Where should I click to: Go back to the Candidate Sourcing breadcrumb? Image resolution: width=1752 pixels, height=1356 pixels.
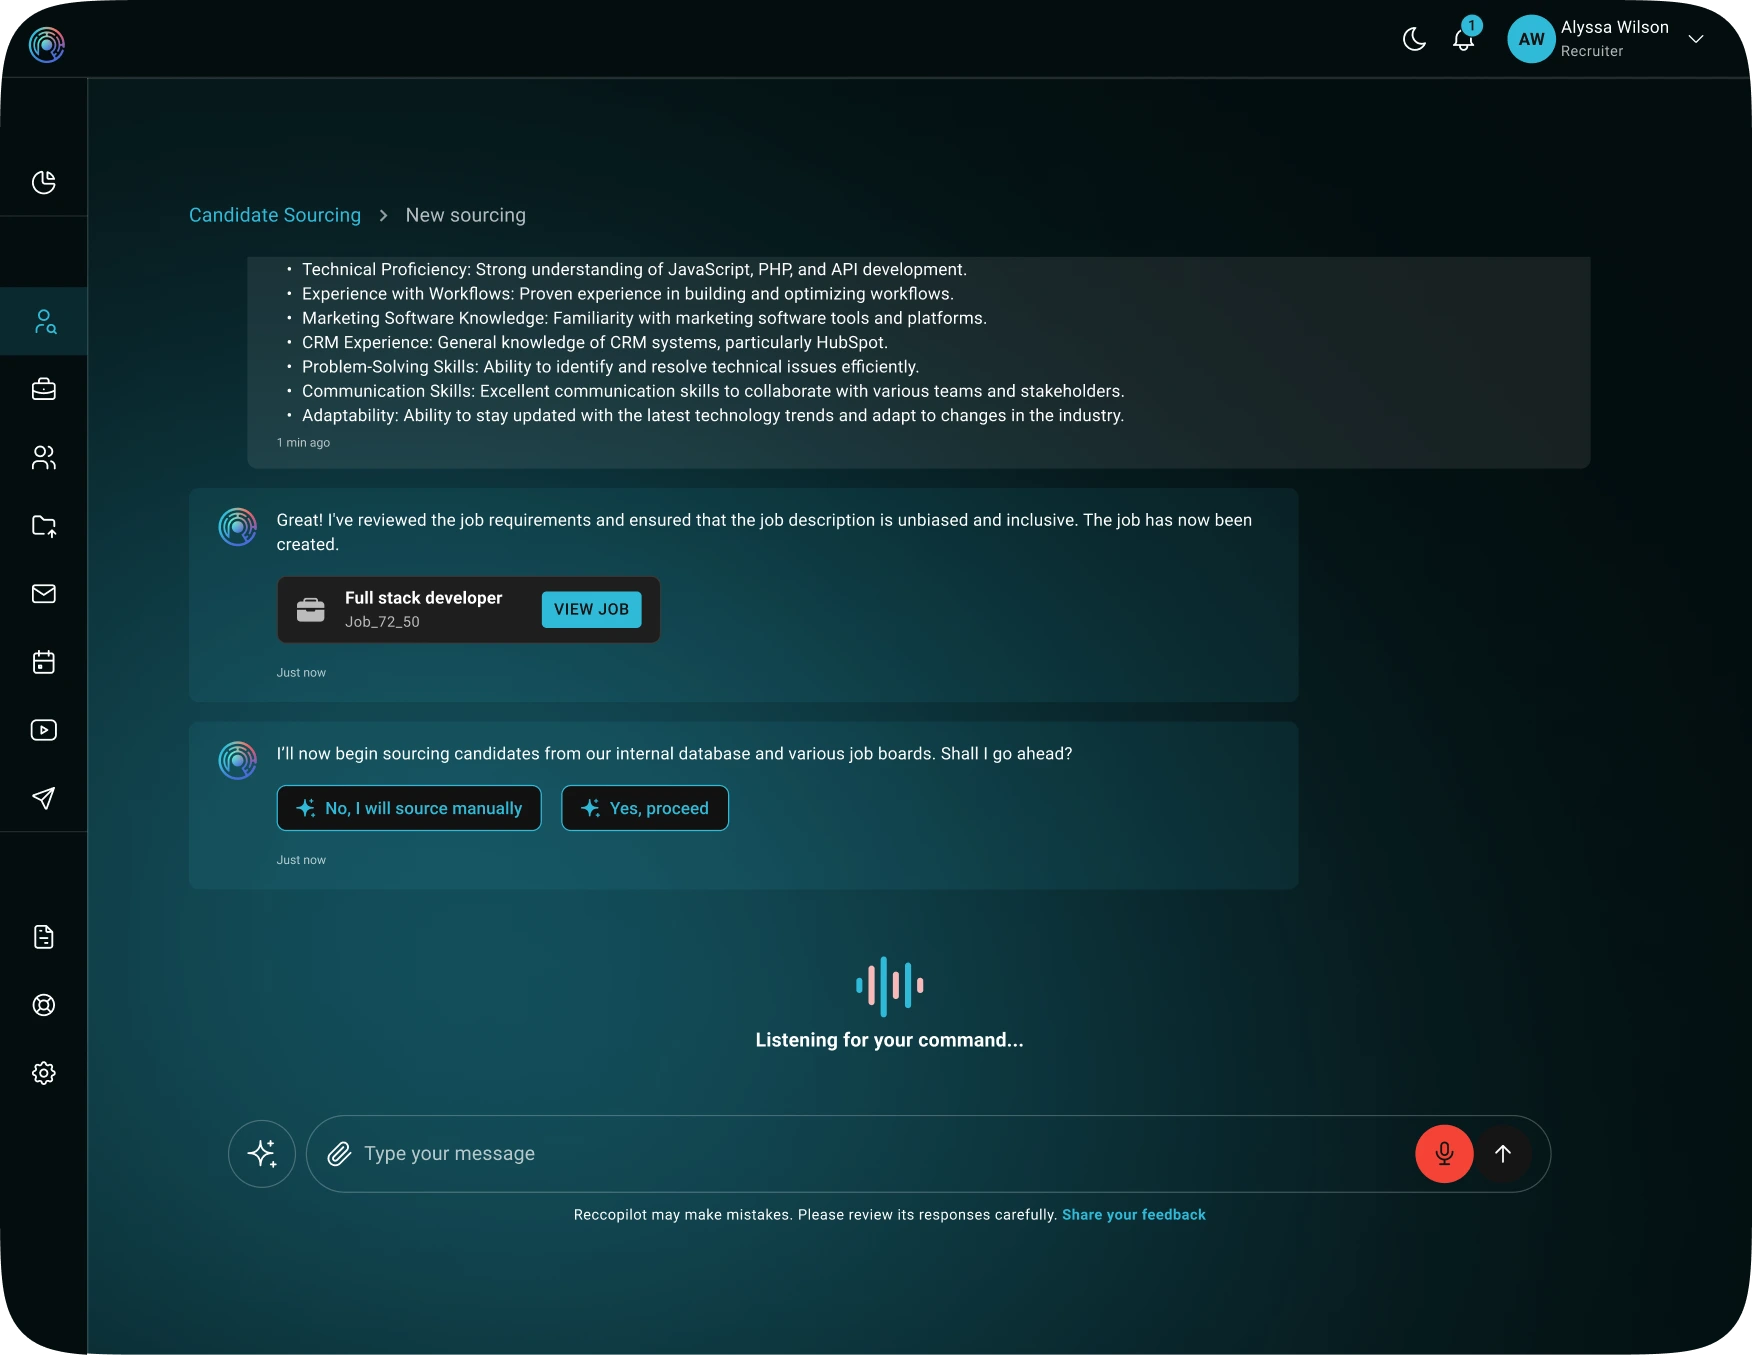tap(275, 215)
